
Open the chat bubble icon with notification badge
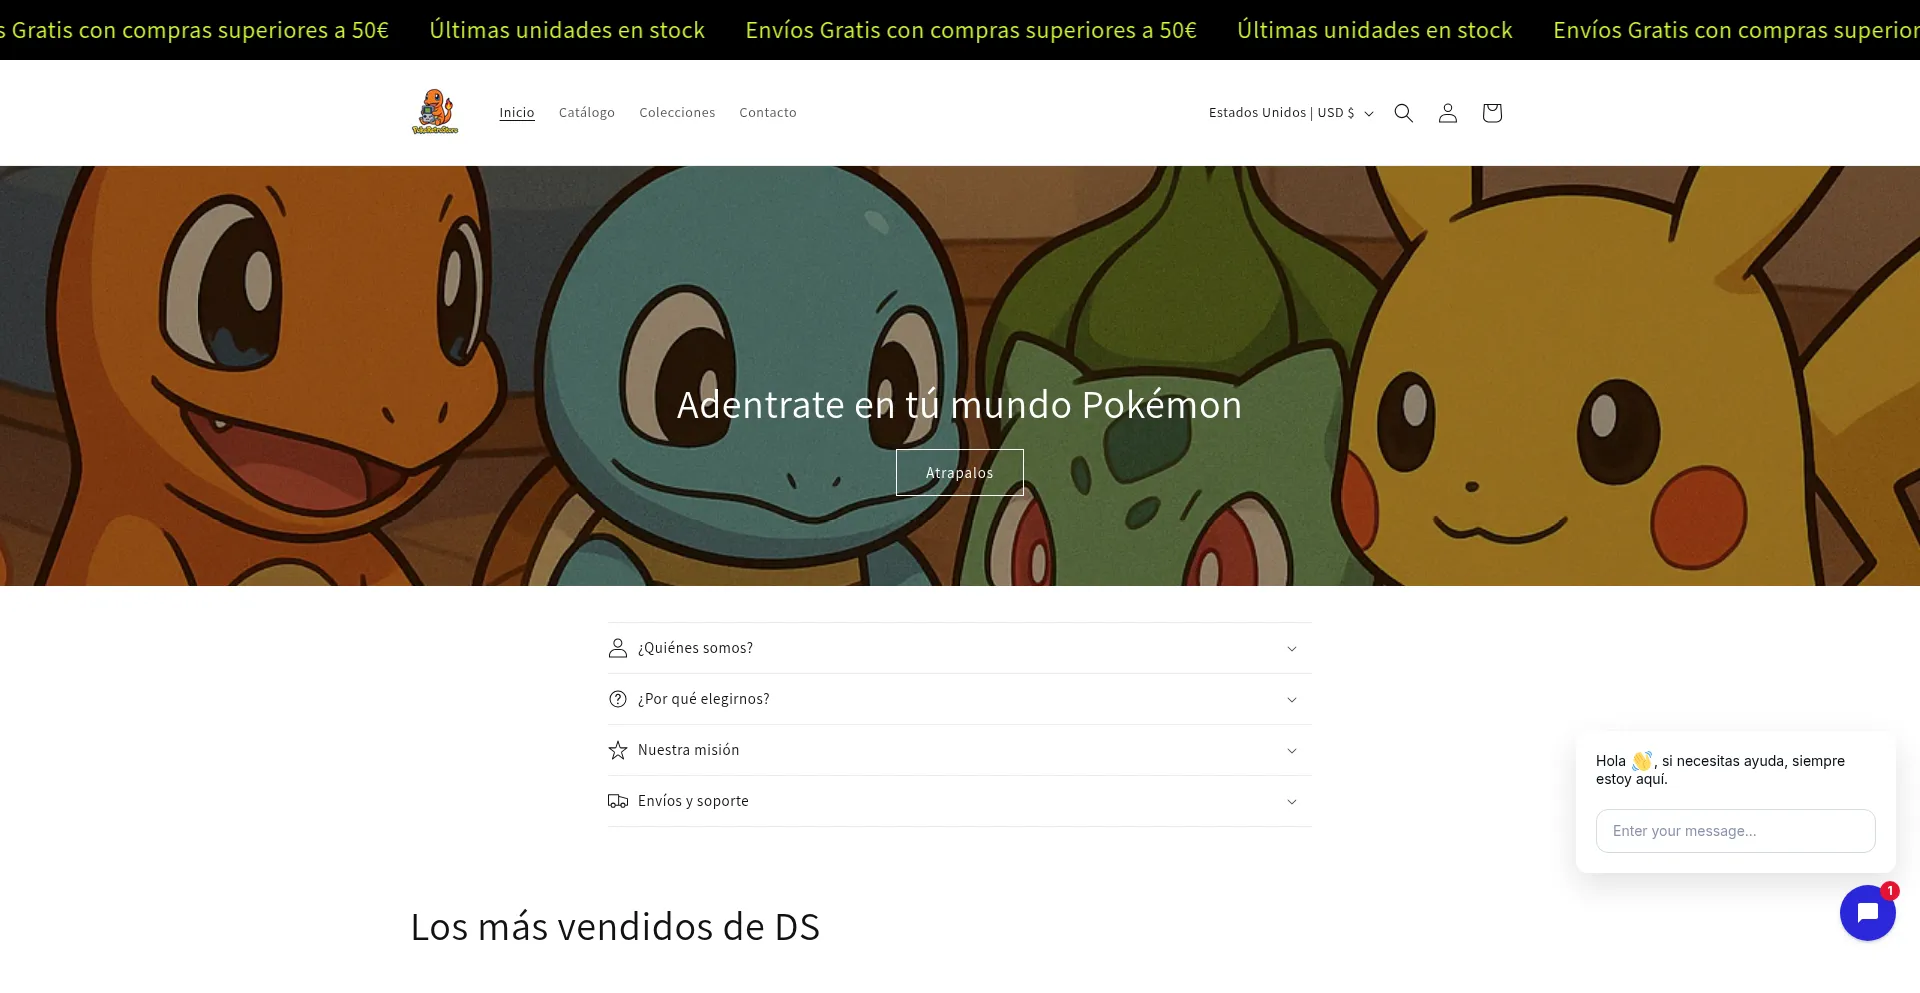pyautogui.click(x=1868, y=912)
